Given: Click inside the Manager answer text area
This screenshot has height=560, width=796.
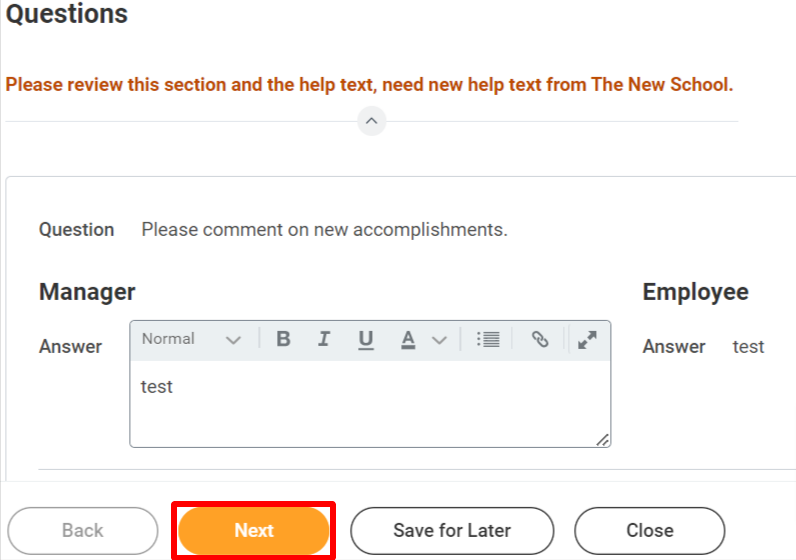Looking at the screenshot, I should (x=370, y=404).
